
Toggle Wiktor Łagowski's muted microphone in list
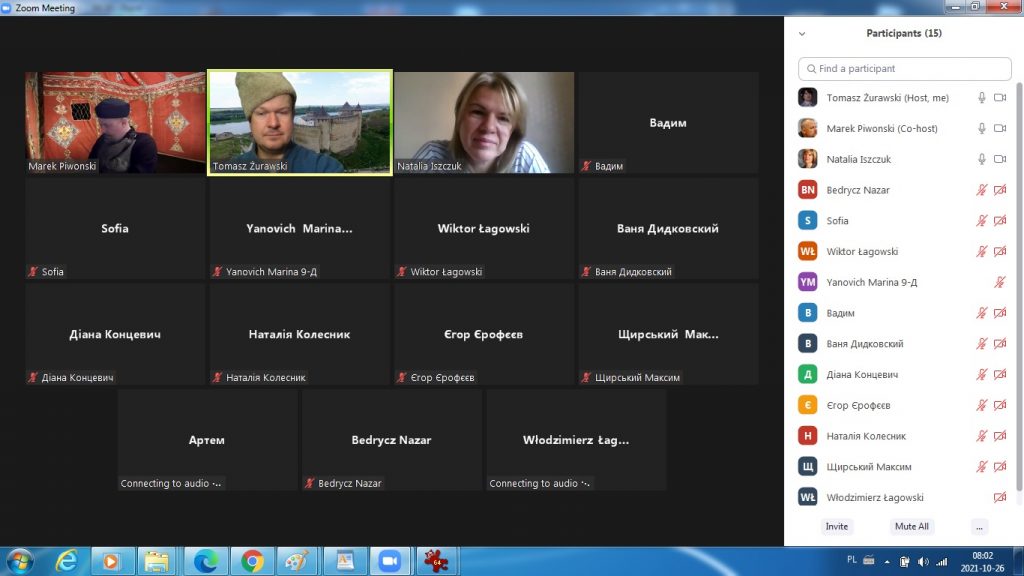982,252
